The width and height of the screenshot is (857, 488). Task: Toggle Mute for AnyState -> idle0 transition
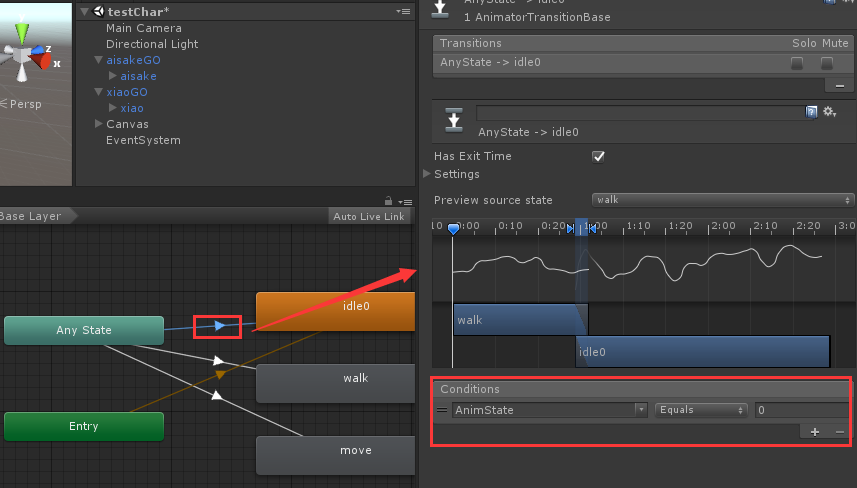coord(826,63)
